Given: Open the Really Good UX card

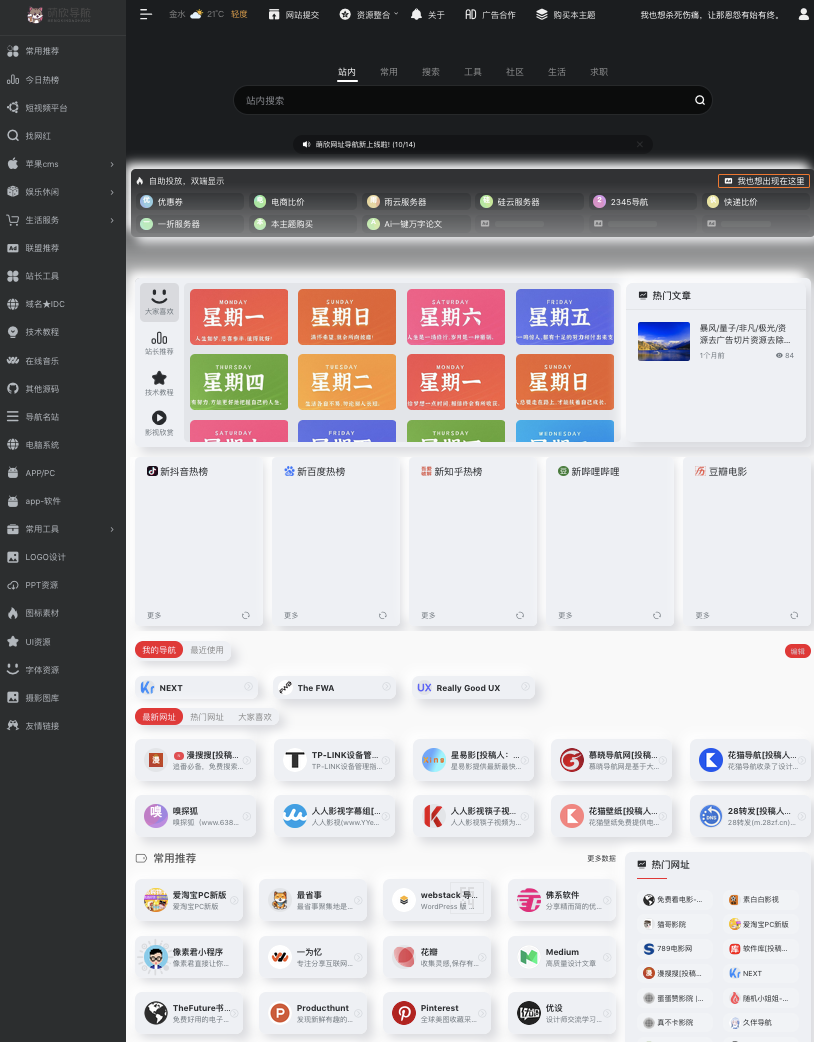Looking at the screenshot, I should (x=473, y=688).
